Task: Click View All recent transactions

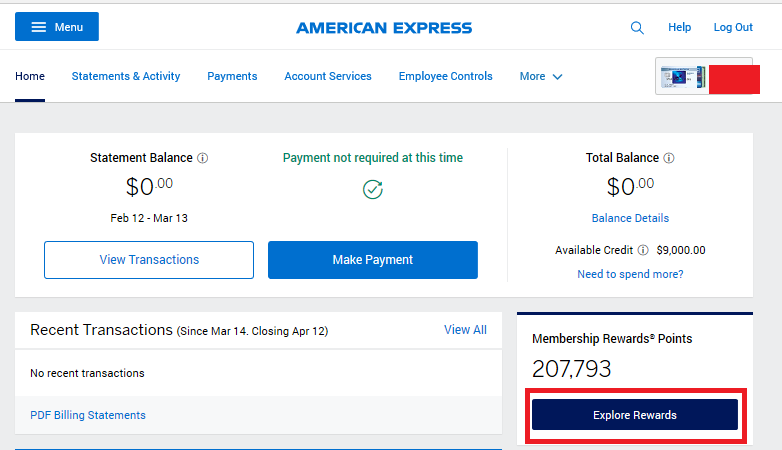Action: pos(465,330)
